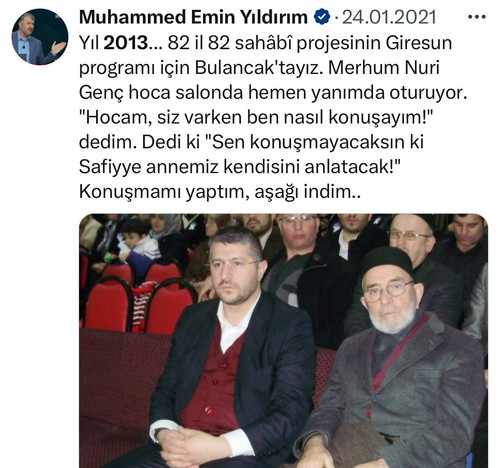Open the author's round profile avatar

click(40, 37)
